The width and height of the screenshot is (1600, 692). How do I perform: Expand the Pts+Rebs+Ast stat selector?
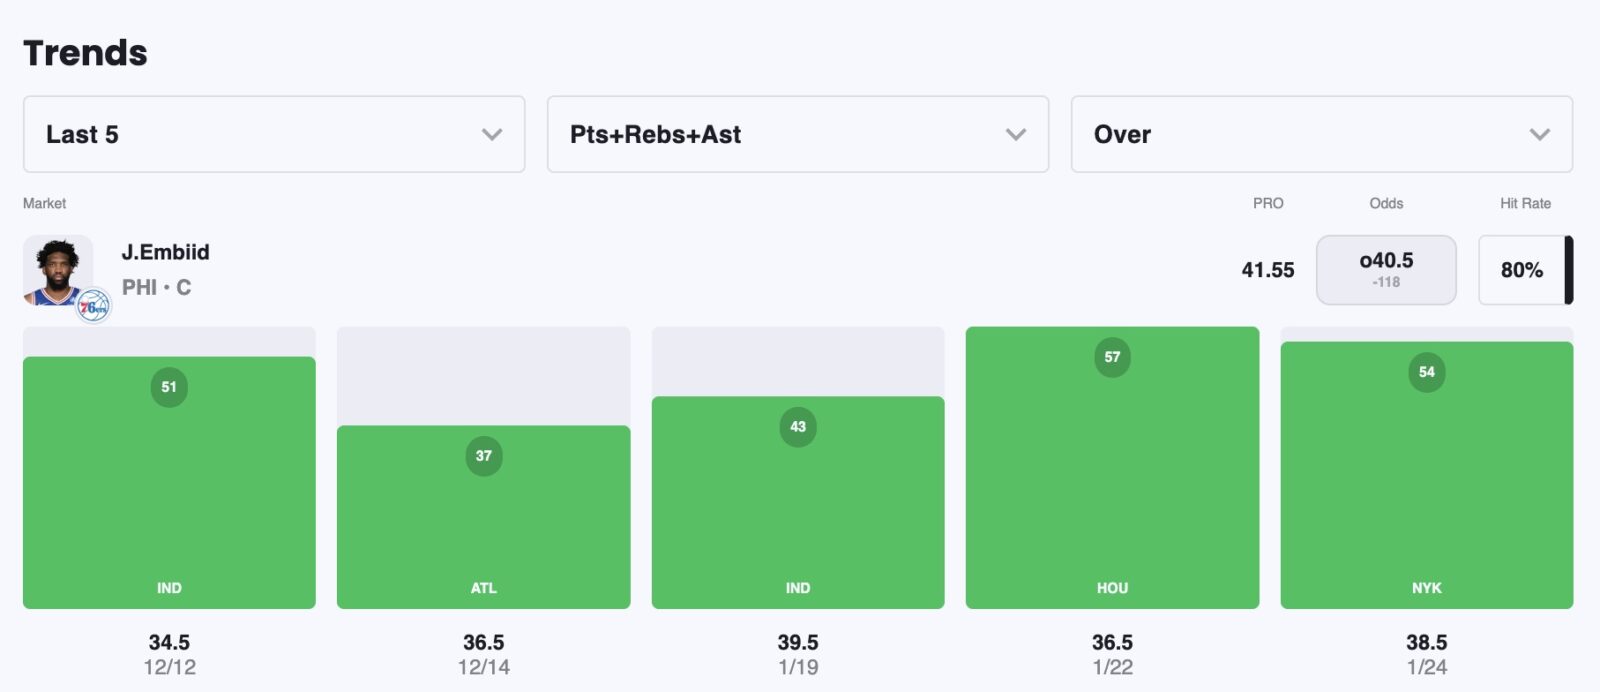797,134
